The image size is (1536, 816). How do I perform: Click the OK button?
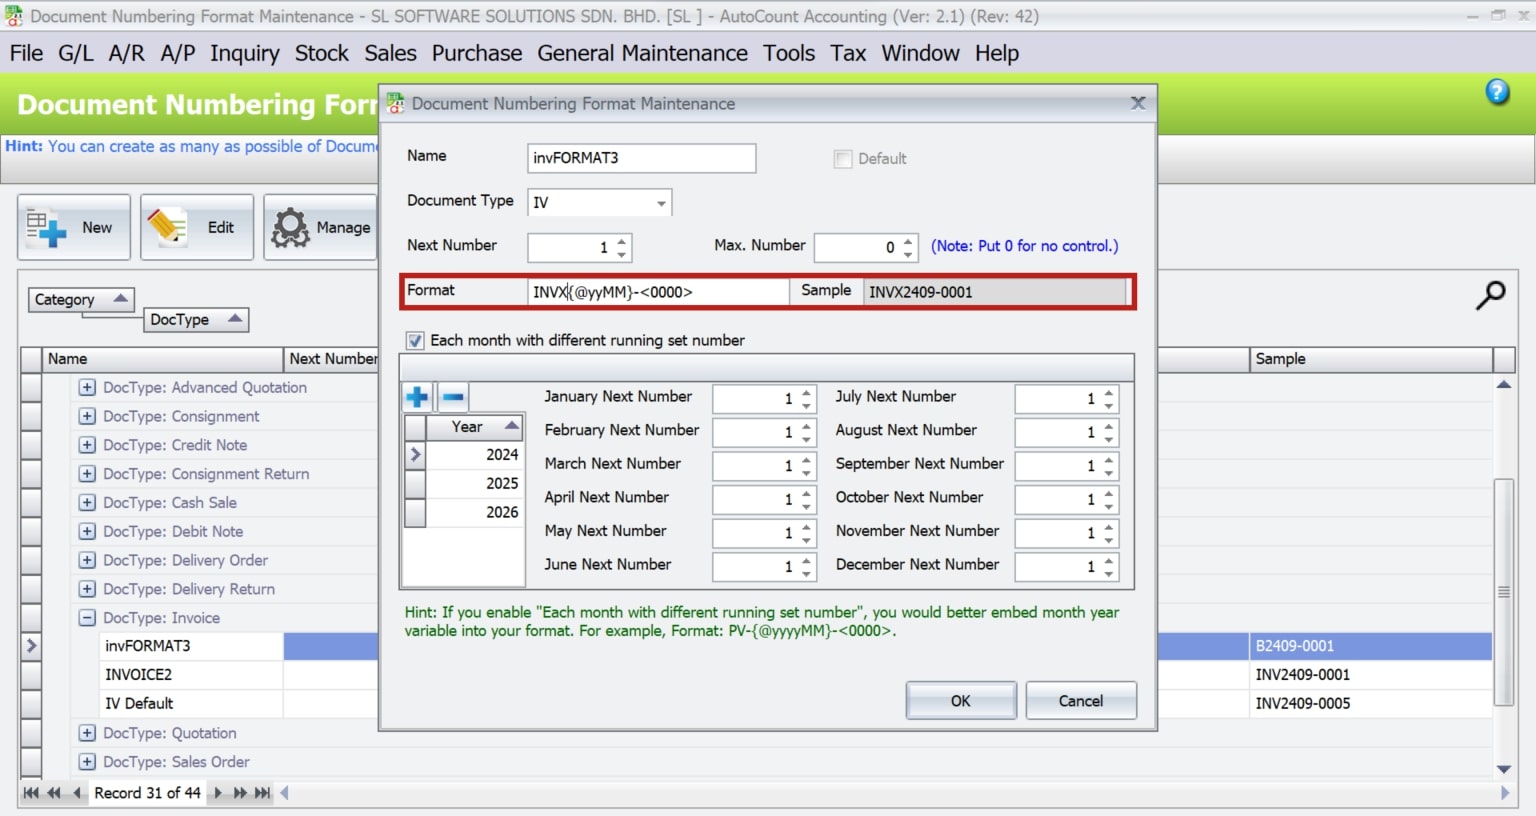tap(960, 700)
